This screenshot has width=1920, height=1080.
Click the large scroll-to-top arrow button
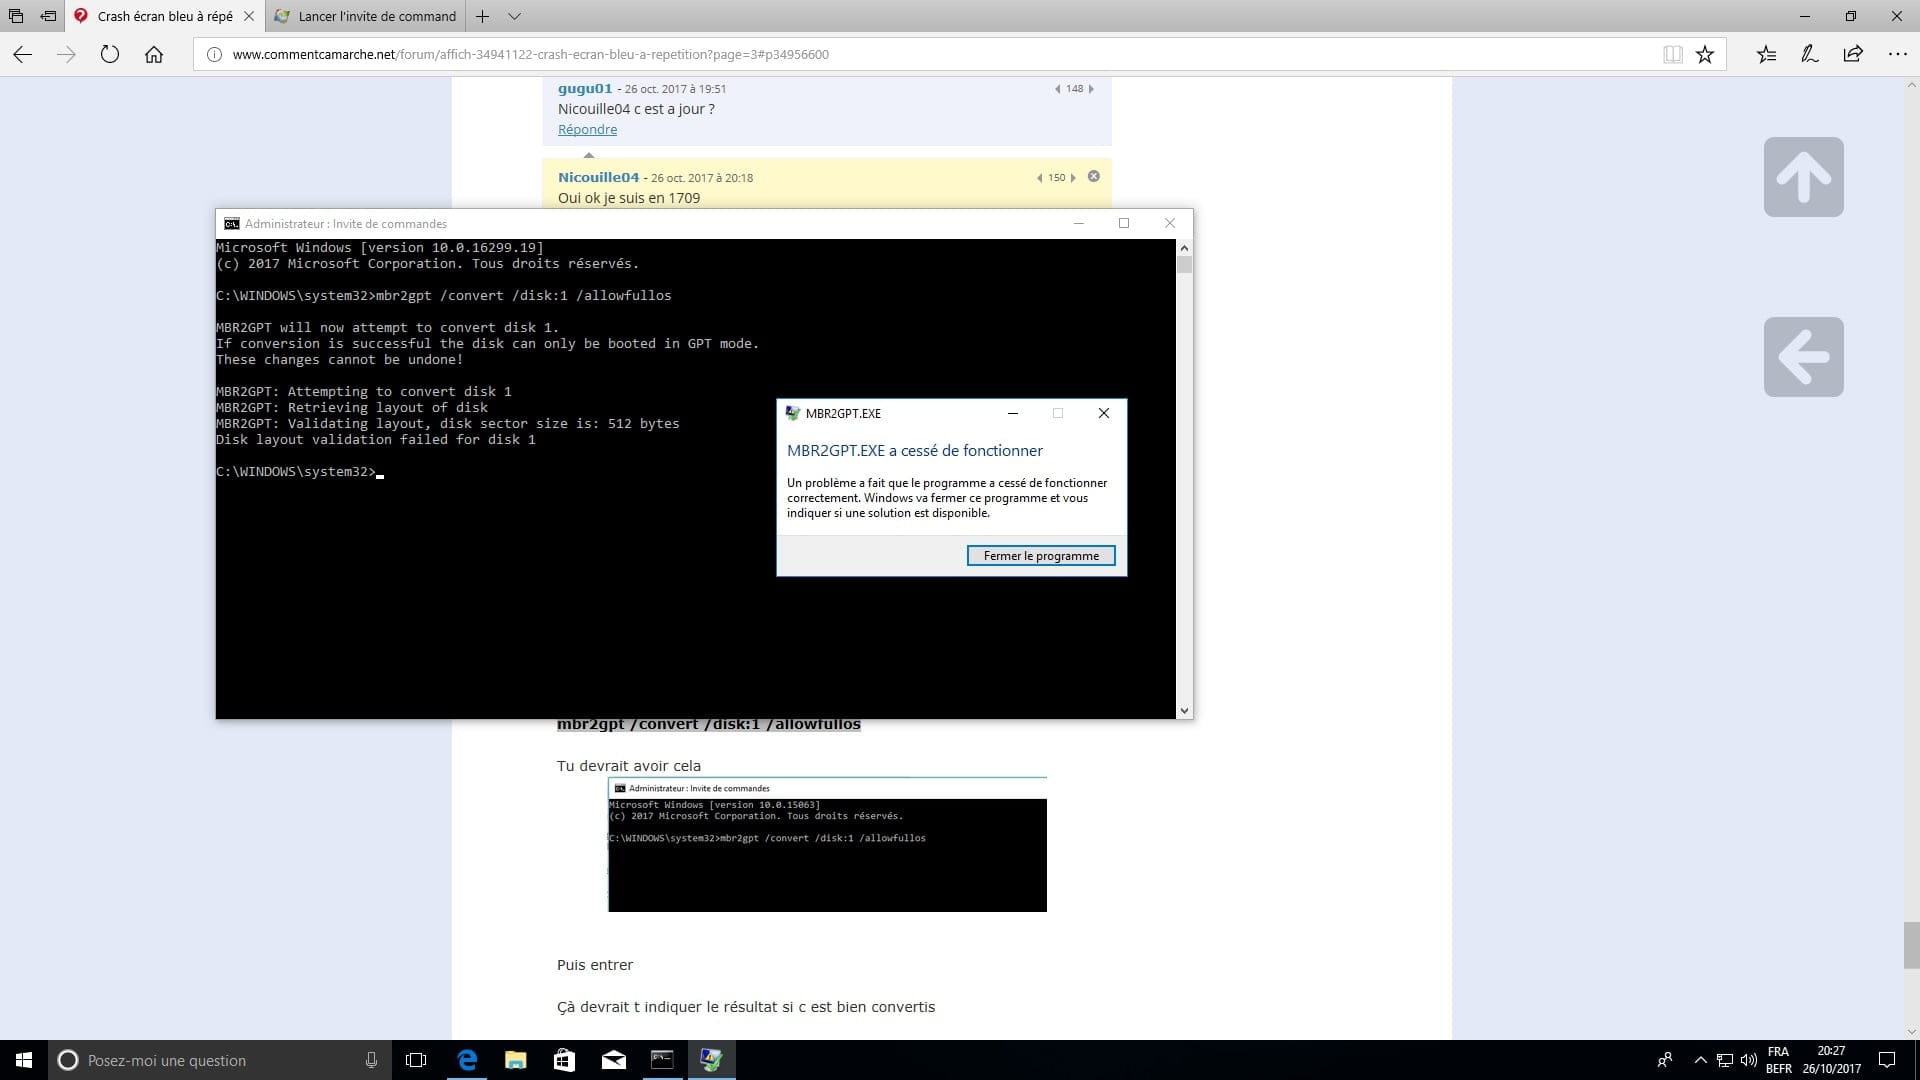(x=1803, y=177)
